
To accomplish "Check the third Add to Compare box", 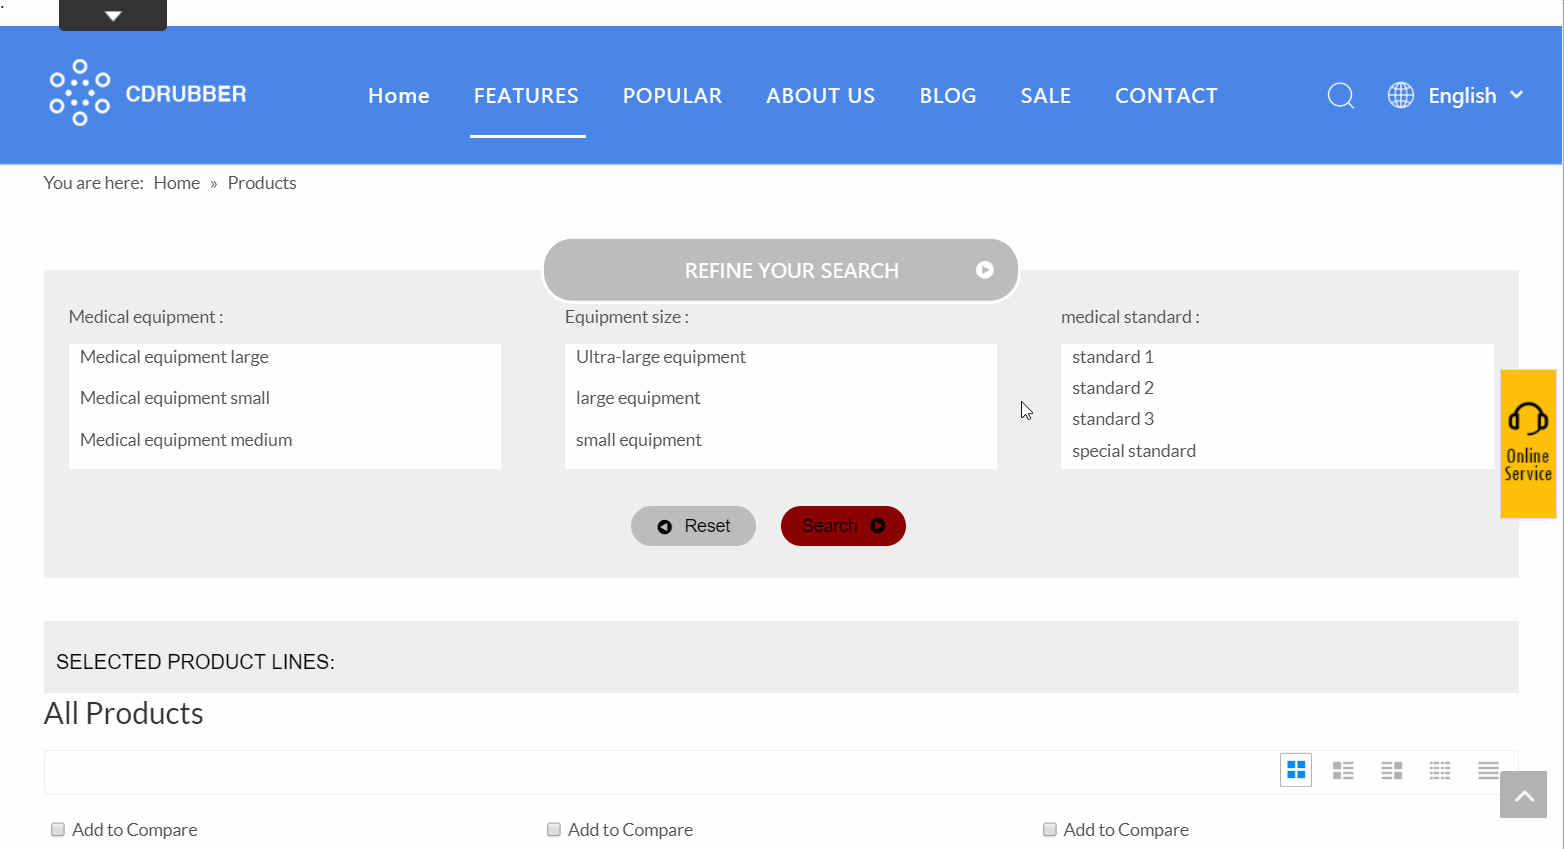I will 1050,830.
